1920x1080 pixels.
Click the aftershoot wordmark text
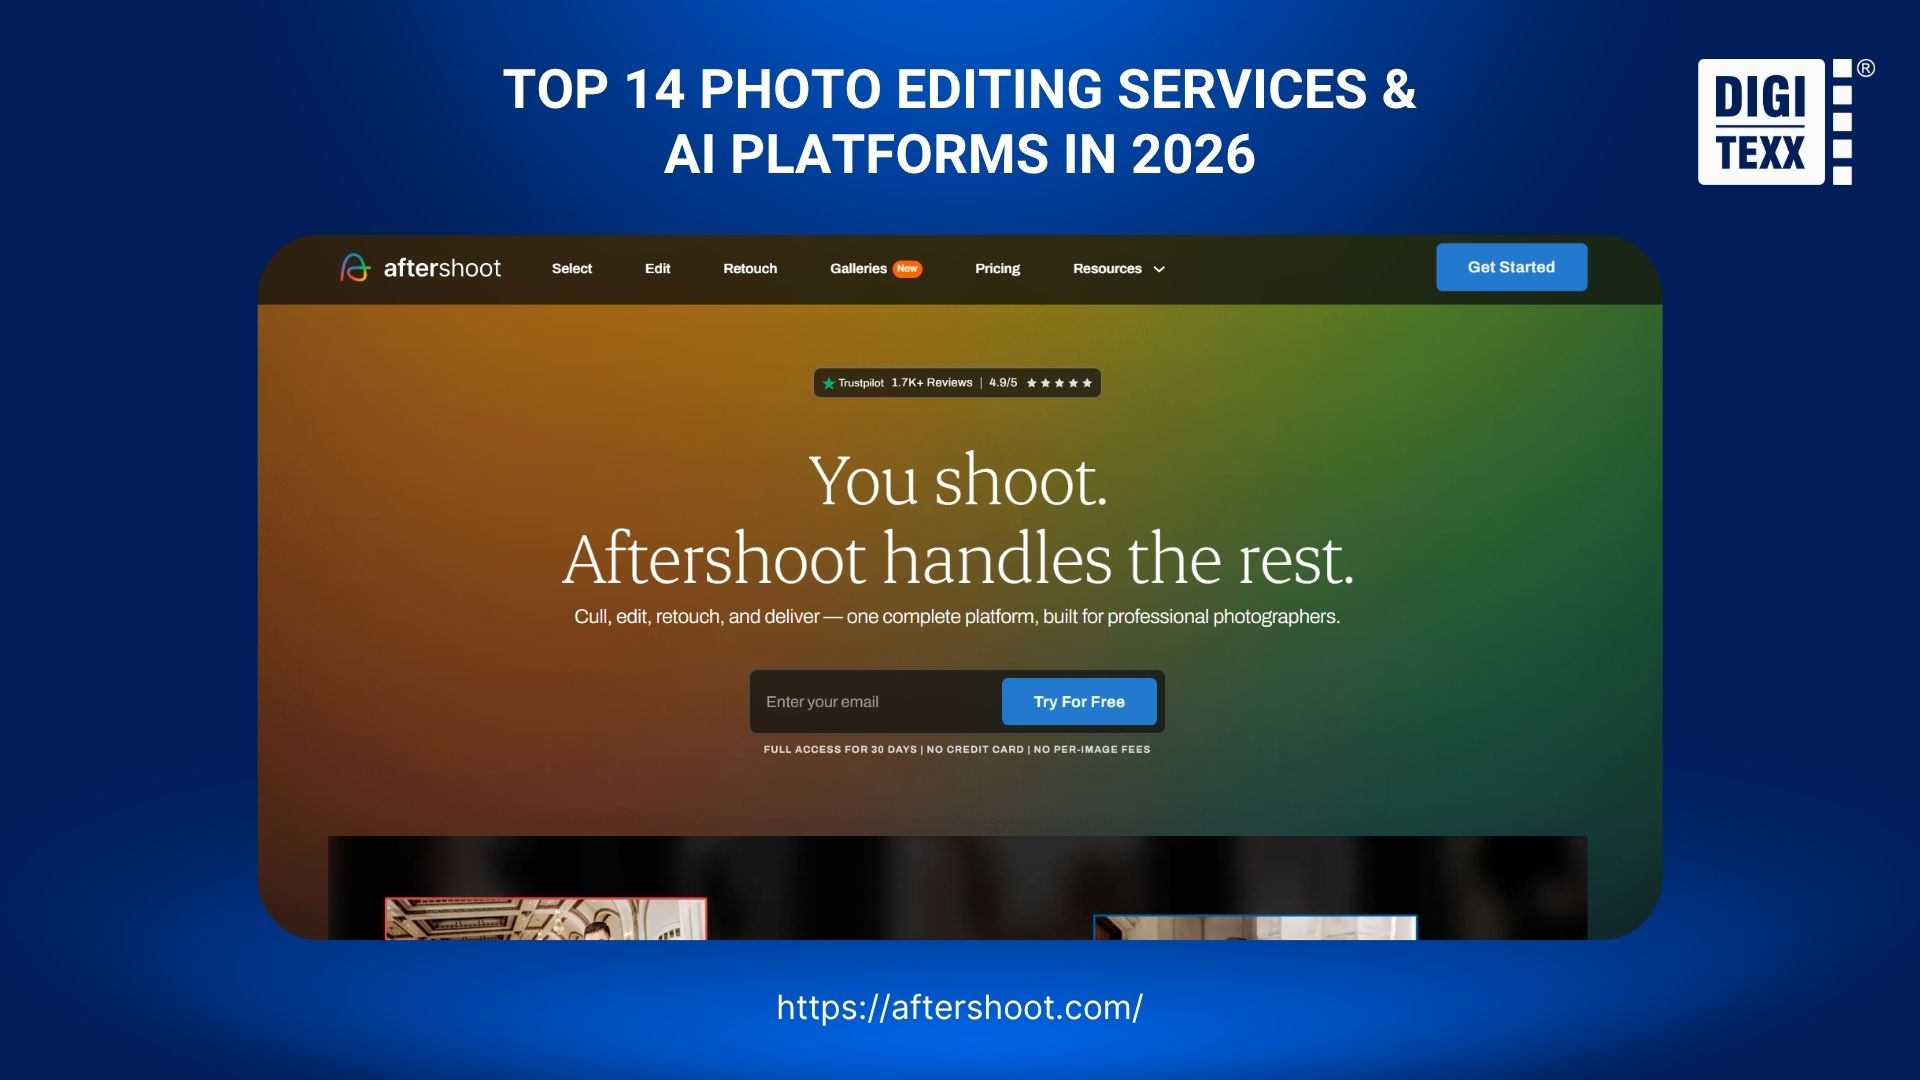click(442, 268)
